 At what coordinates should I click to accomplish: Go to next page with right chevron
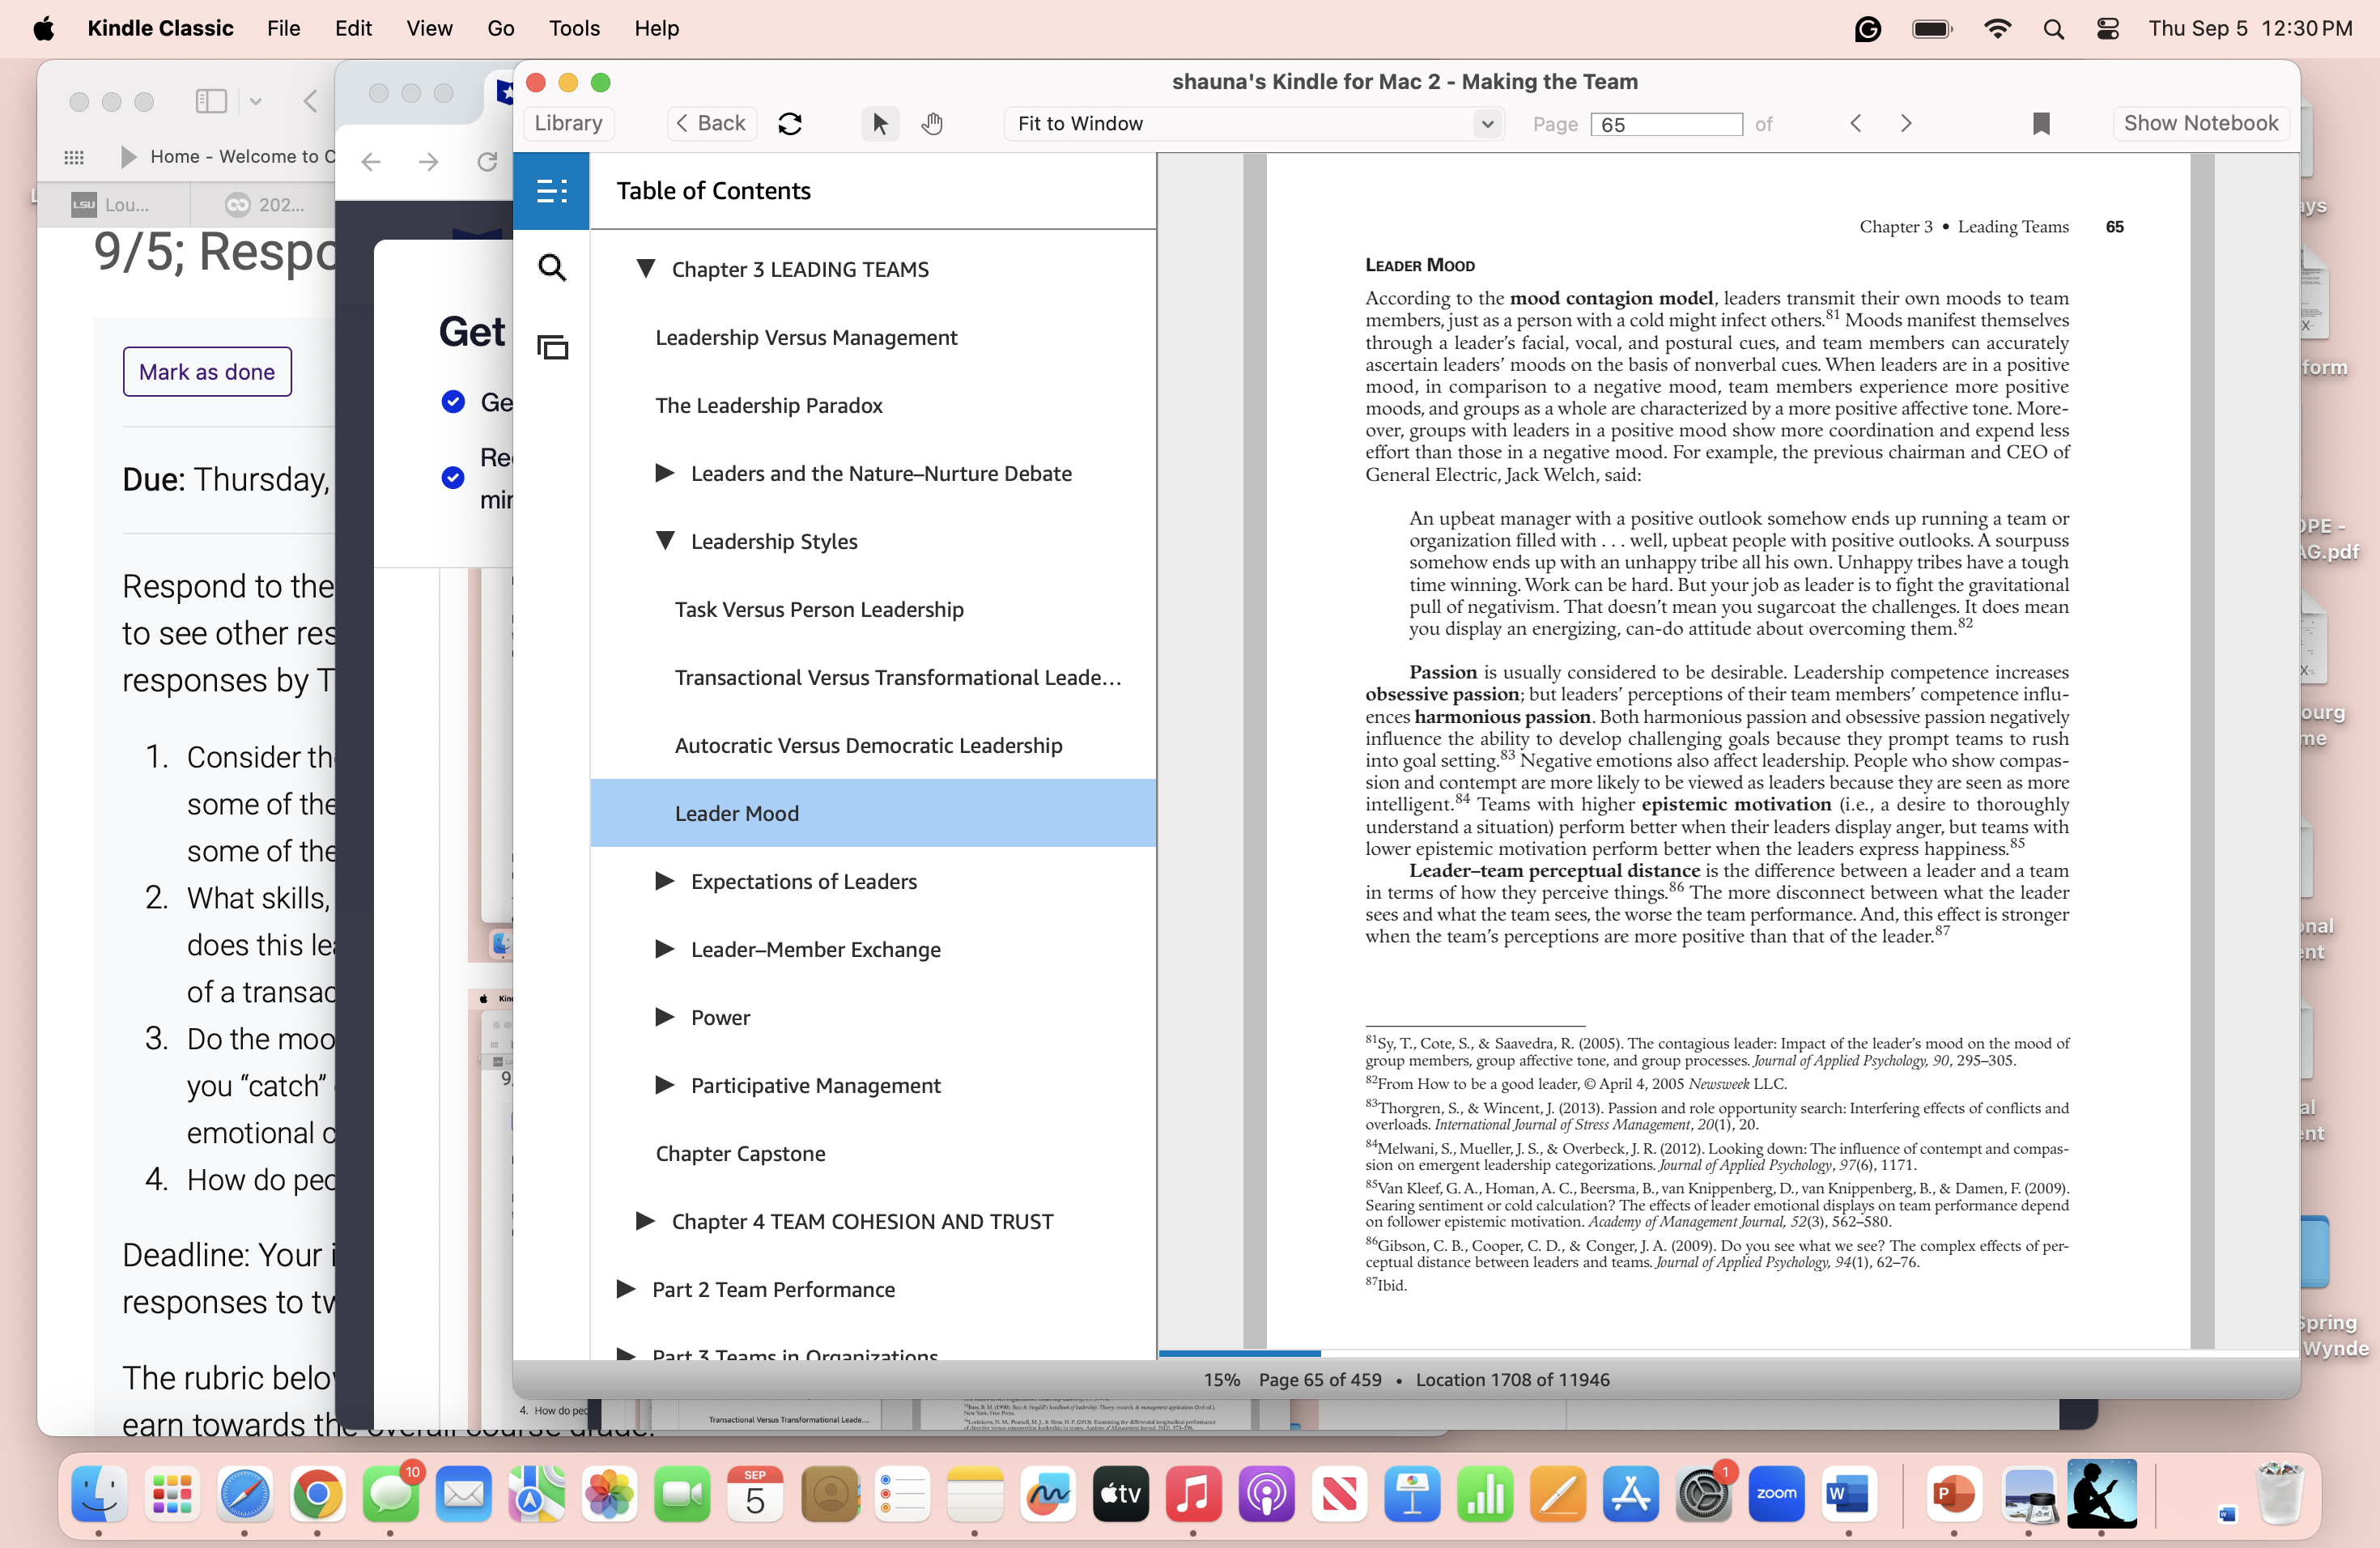coord(1906,124)
